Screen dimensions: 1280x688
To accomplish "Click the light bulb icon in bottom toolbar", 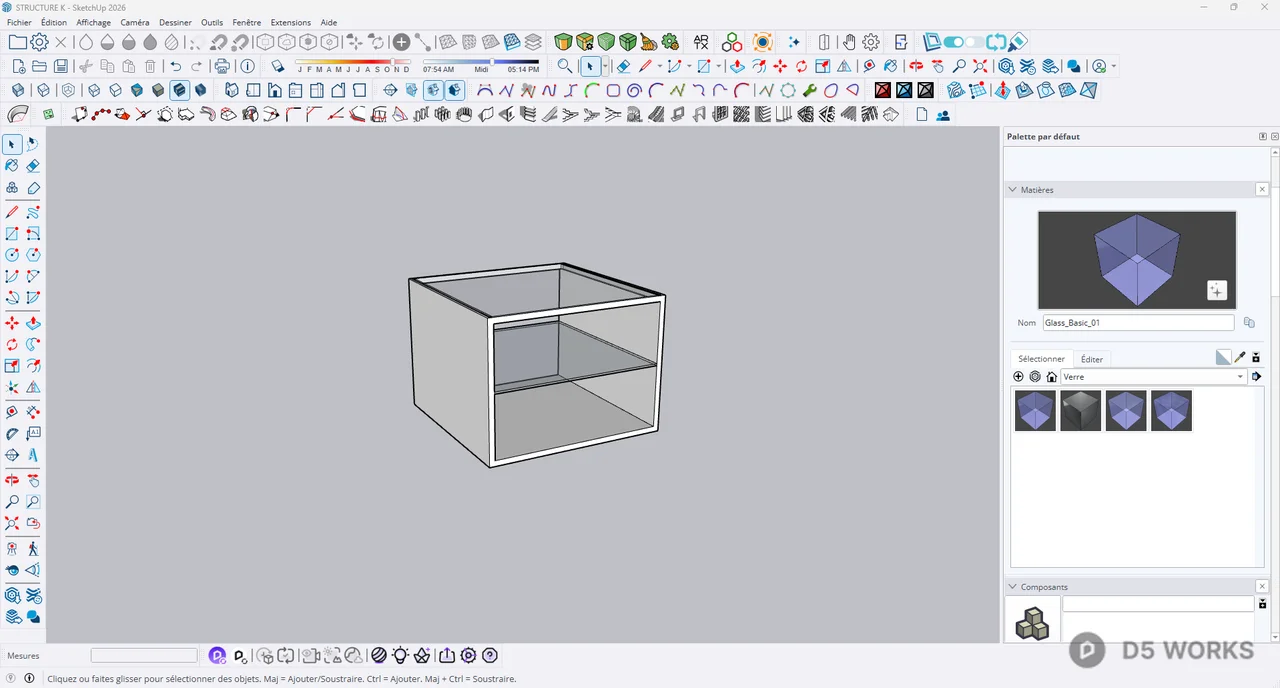I will (400, 656).
